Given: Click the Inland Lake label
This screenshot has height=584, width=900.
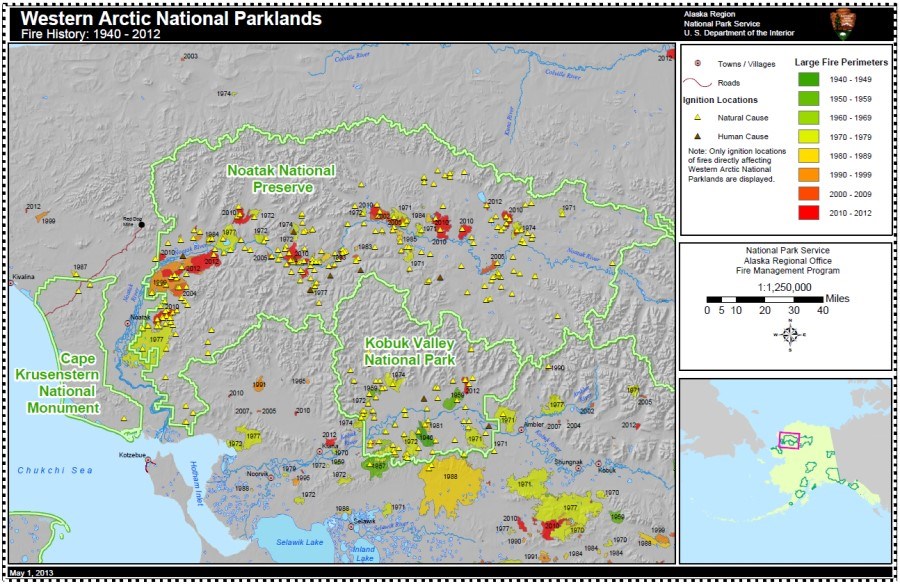Looking at the screenshot, I should coord(364,554).
